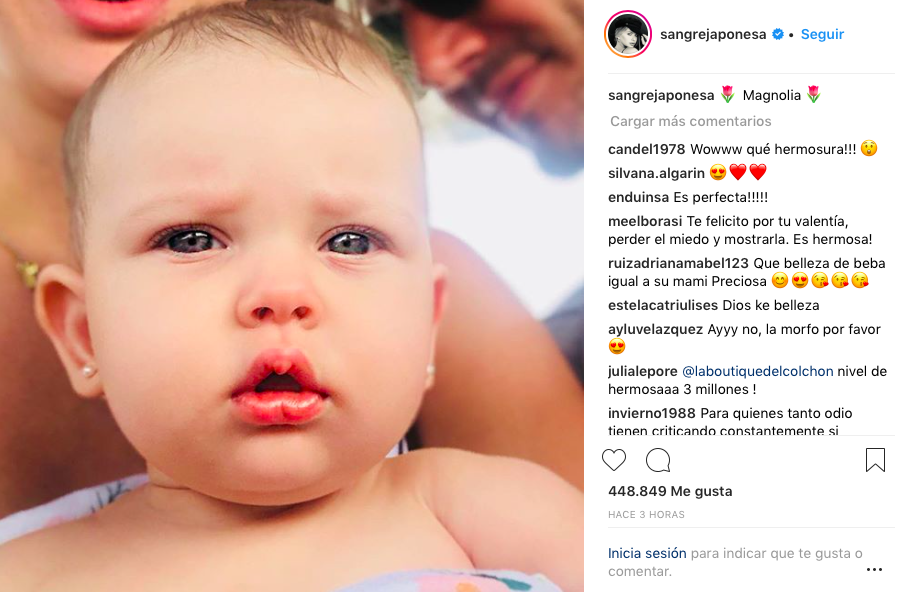
Task: Open invierno1988 commenter profile
Action: tap(651, 413)
